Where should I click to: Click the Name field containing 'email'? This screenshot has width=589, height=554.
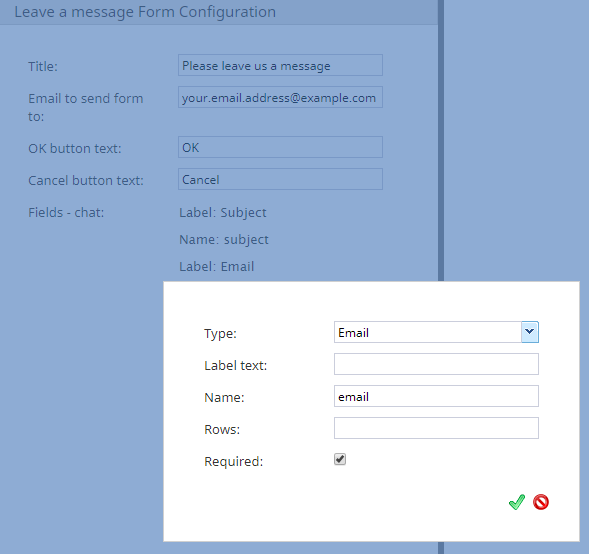(436, 396)
